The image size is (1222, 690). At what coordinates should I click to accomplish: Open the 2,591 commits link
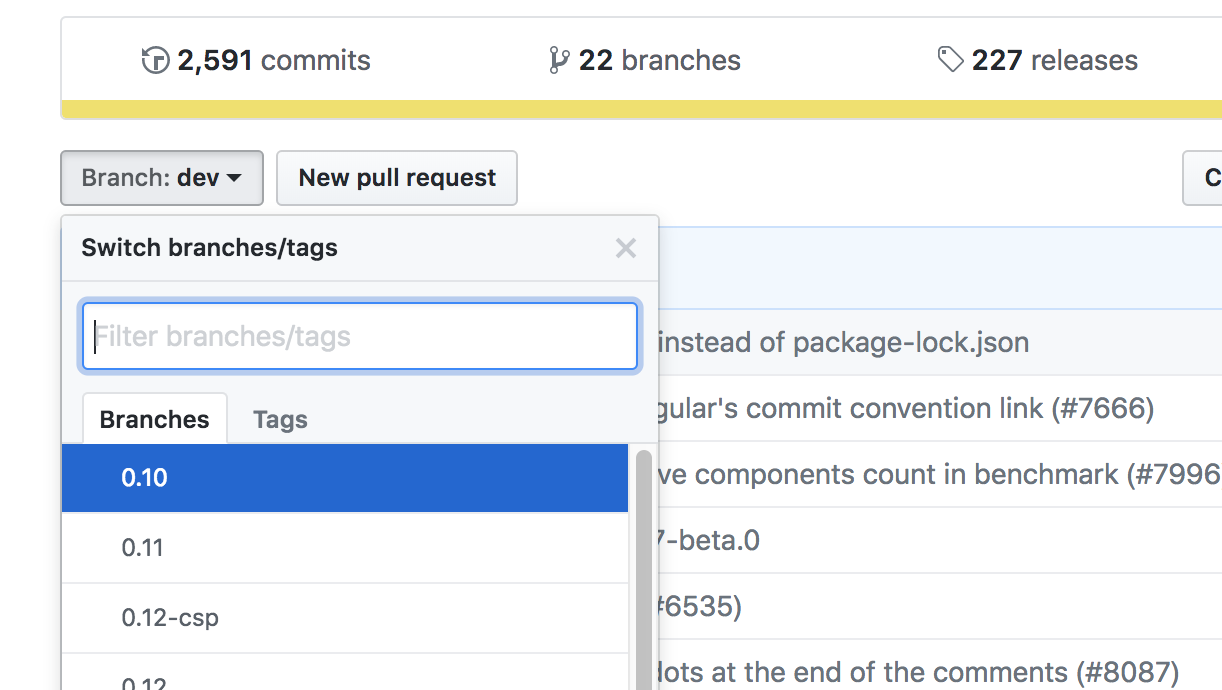(273, 61)
